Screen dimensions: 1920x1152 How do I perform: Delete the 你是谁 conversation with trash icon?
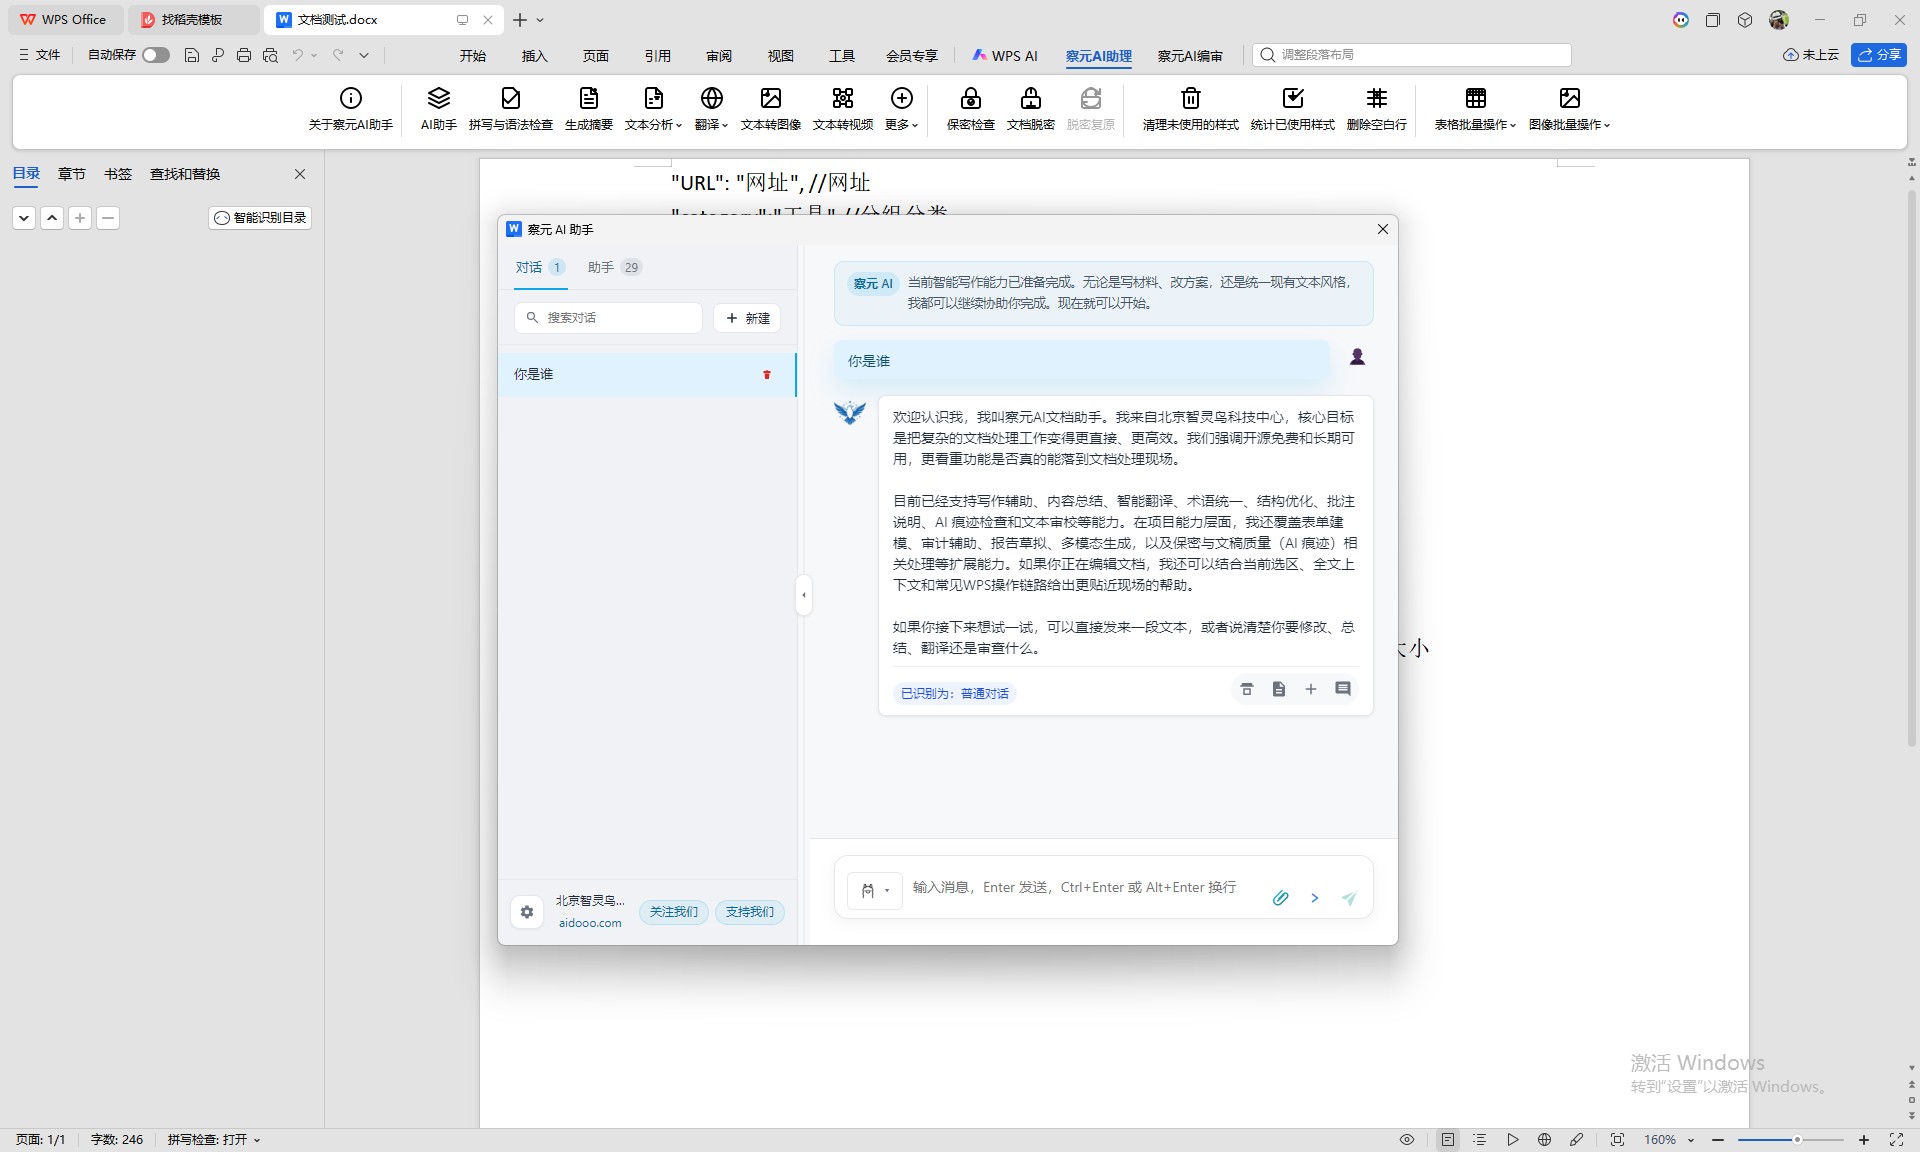coord(767,375)
